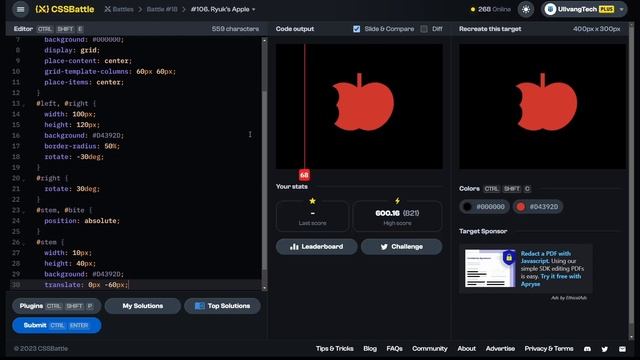
Task: Open the hamburger menu
Action: (20, 9)
